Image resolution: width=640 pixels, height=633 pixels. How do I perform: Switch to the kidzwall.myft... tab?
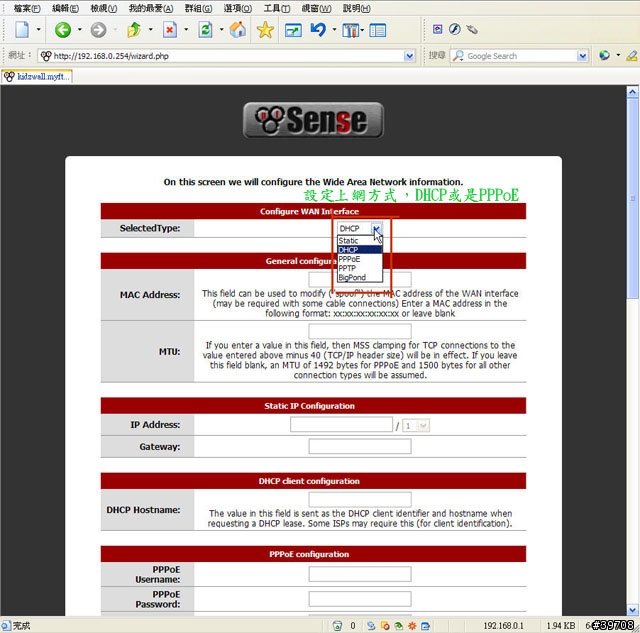37,76
